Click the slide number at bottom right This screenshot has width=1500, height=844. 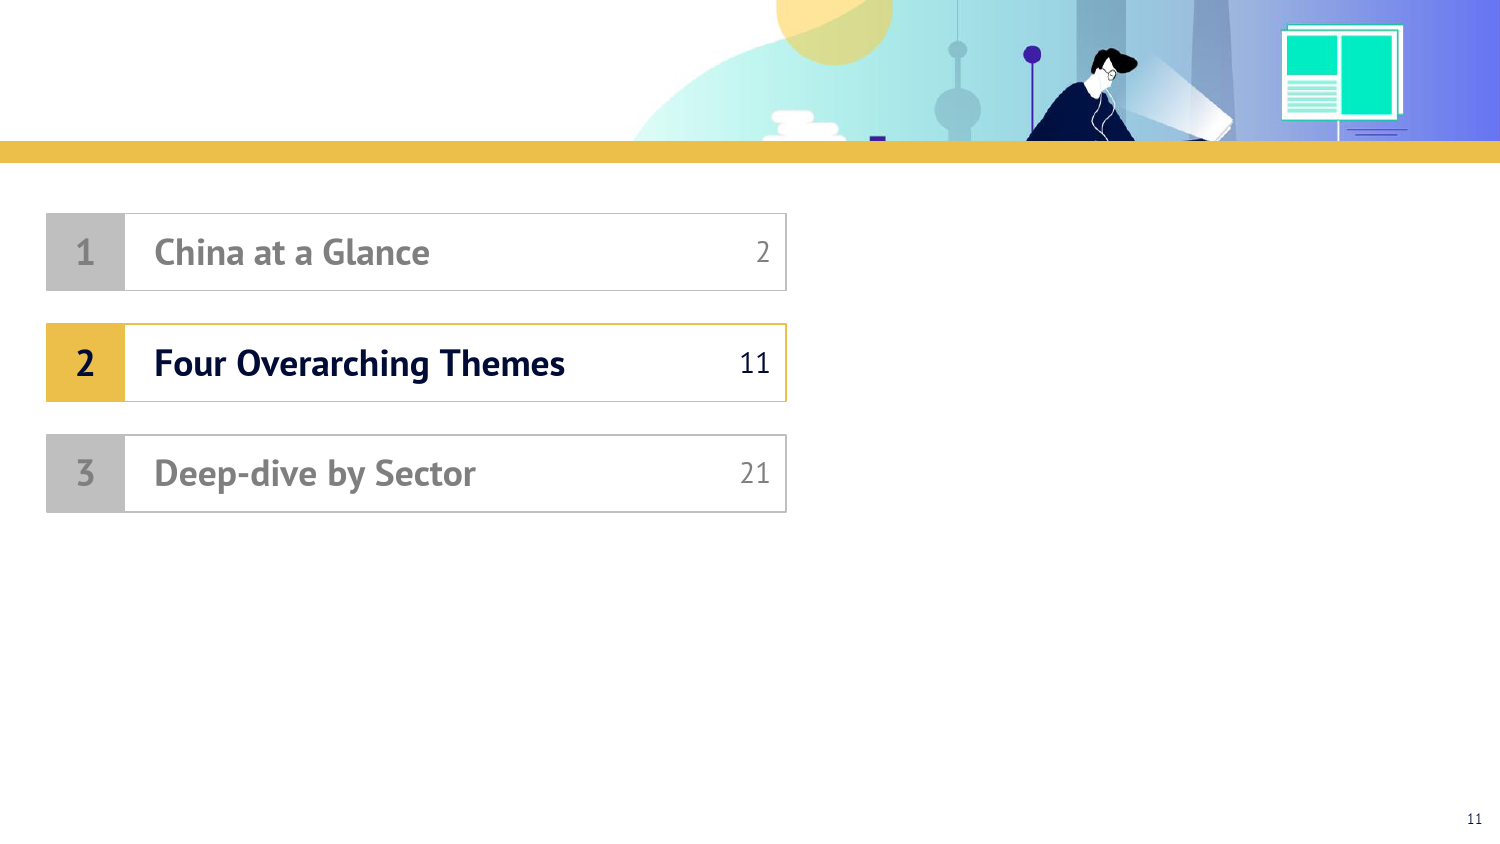point(1474,819)
